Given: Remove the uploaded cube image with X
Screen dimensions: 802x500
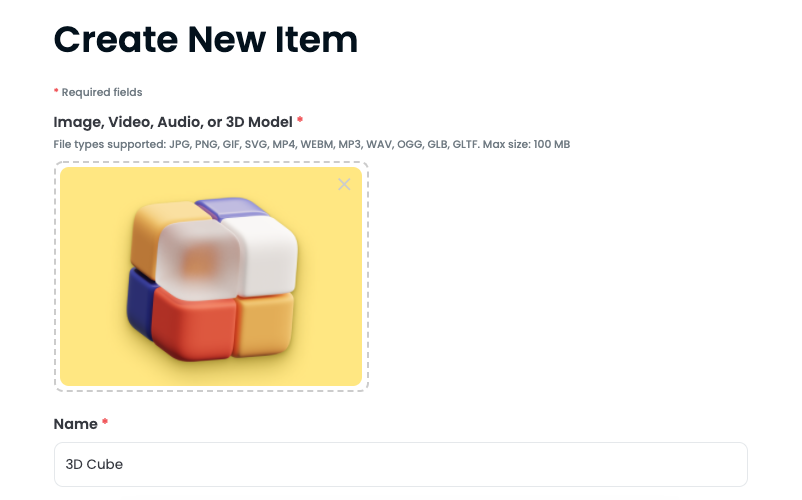Looking at the screenshot, I should pos(344,184).
